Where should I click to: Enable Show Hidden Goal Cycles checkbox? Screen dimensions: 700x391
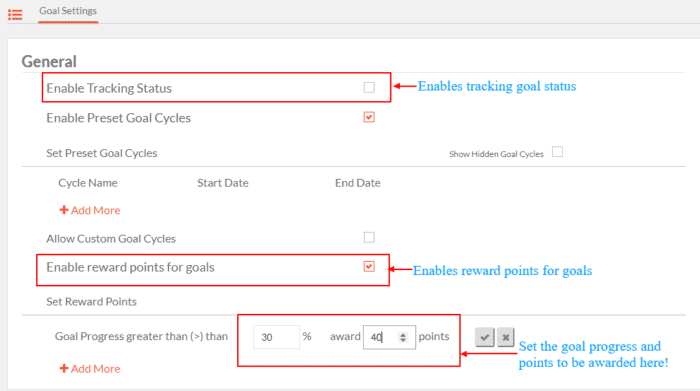[557, 152]
